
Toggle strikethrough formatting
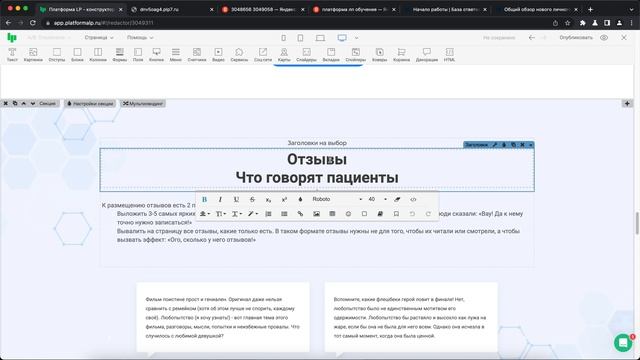(x=252, y=199)
